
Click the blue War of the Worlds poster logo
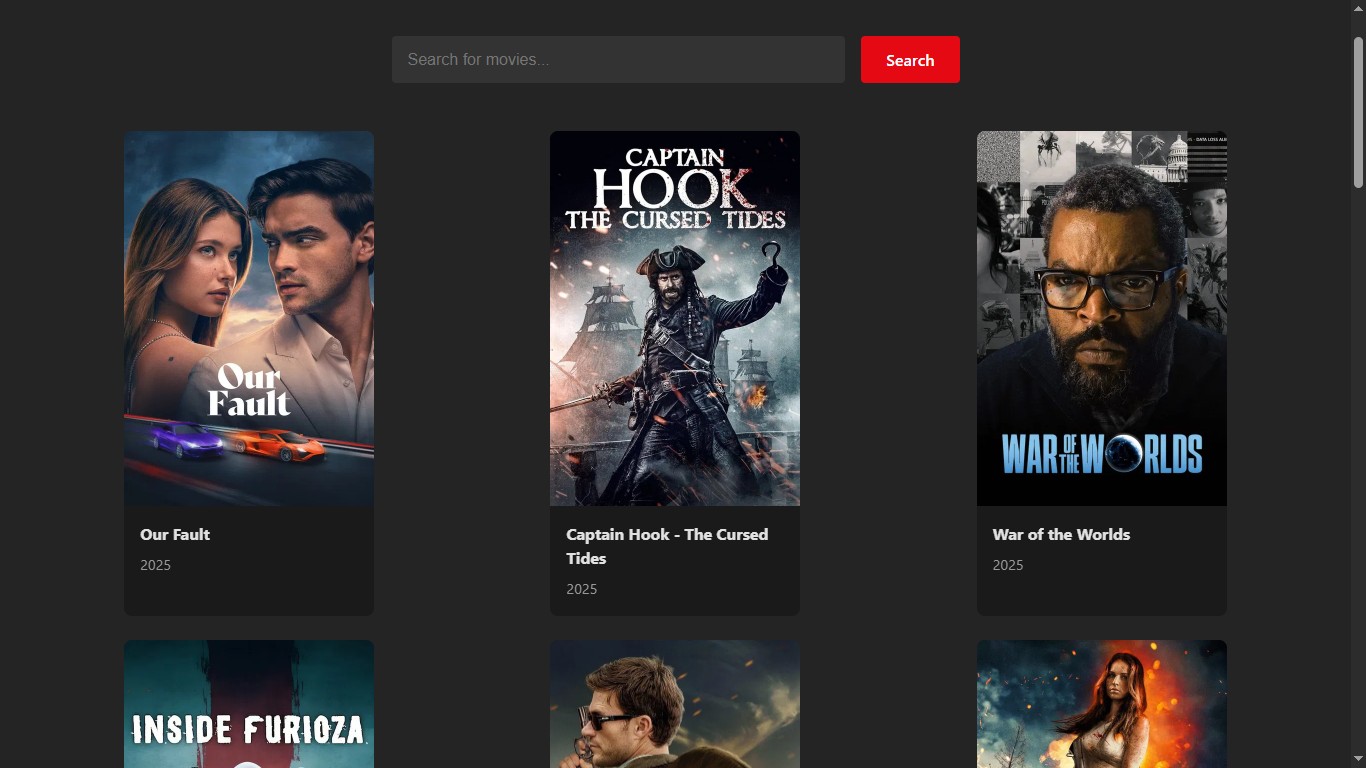pos(1102,454)
